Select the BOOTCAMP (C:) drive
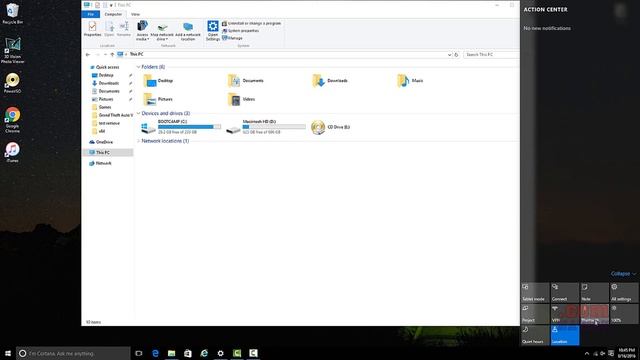 181,127
